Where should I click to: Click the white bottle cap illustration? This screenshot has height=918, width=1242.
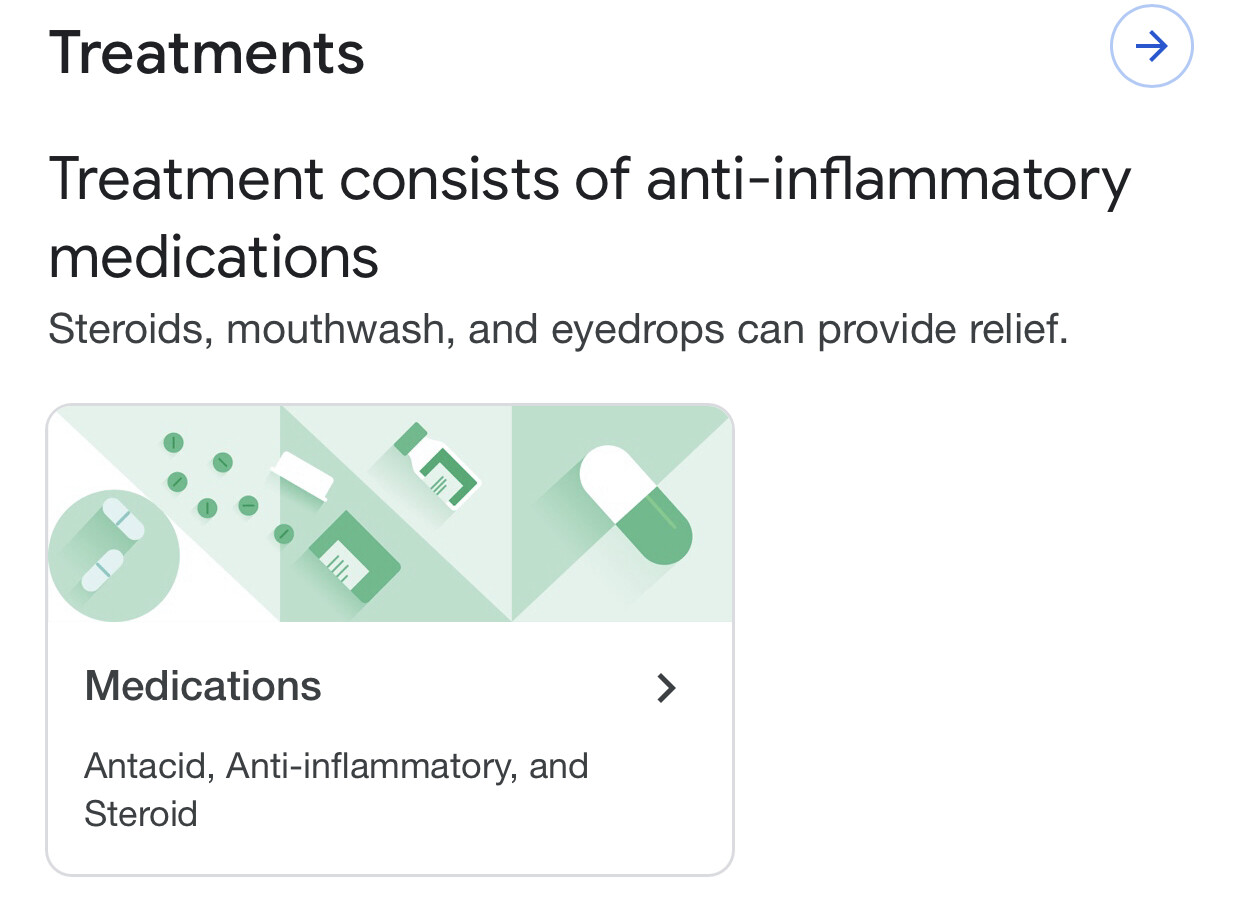pos(302,475)
